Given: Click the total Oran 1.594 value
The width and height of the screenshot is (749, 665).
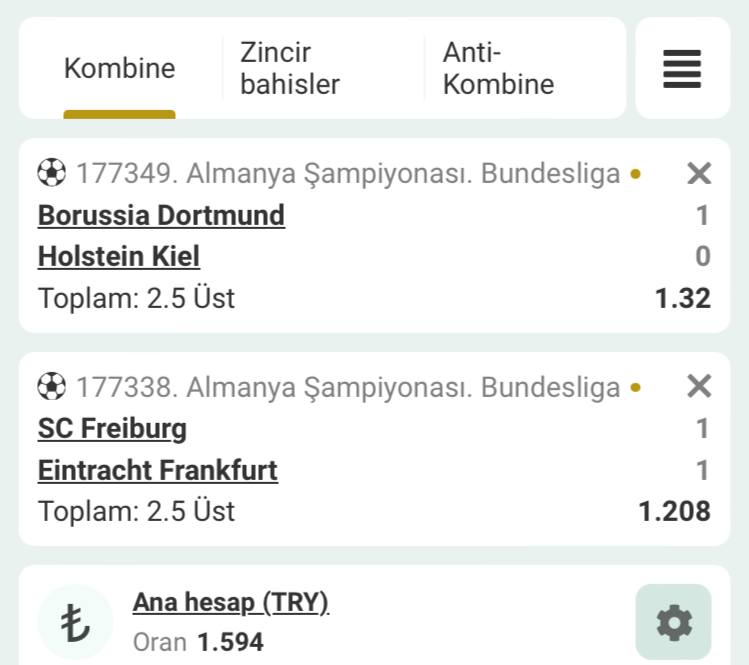Looking at the screenshot, I should coord(230,642).
